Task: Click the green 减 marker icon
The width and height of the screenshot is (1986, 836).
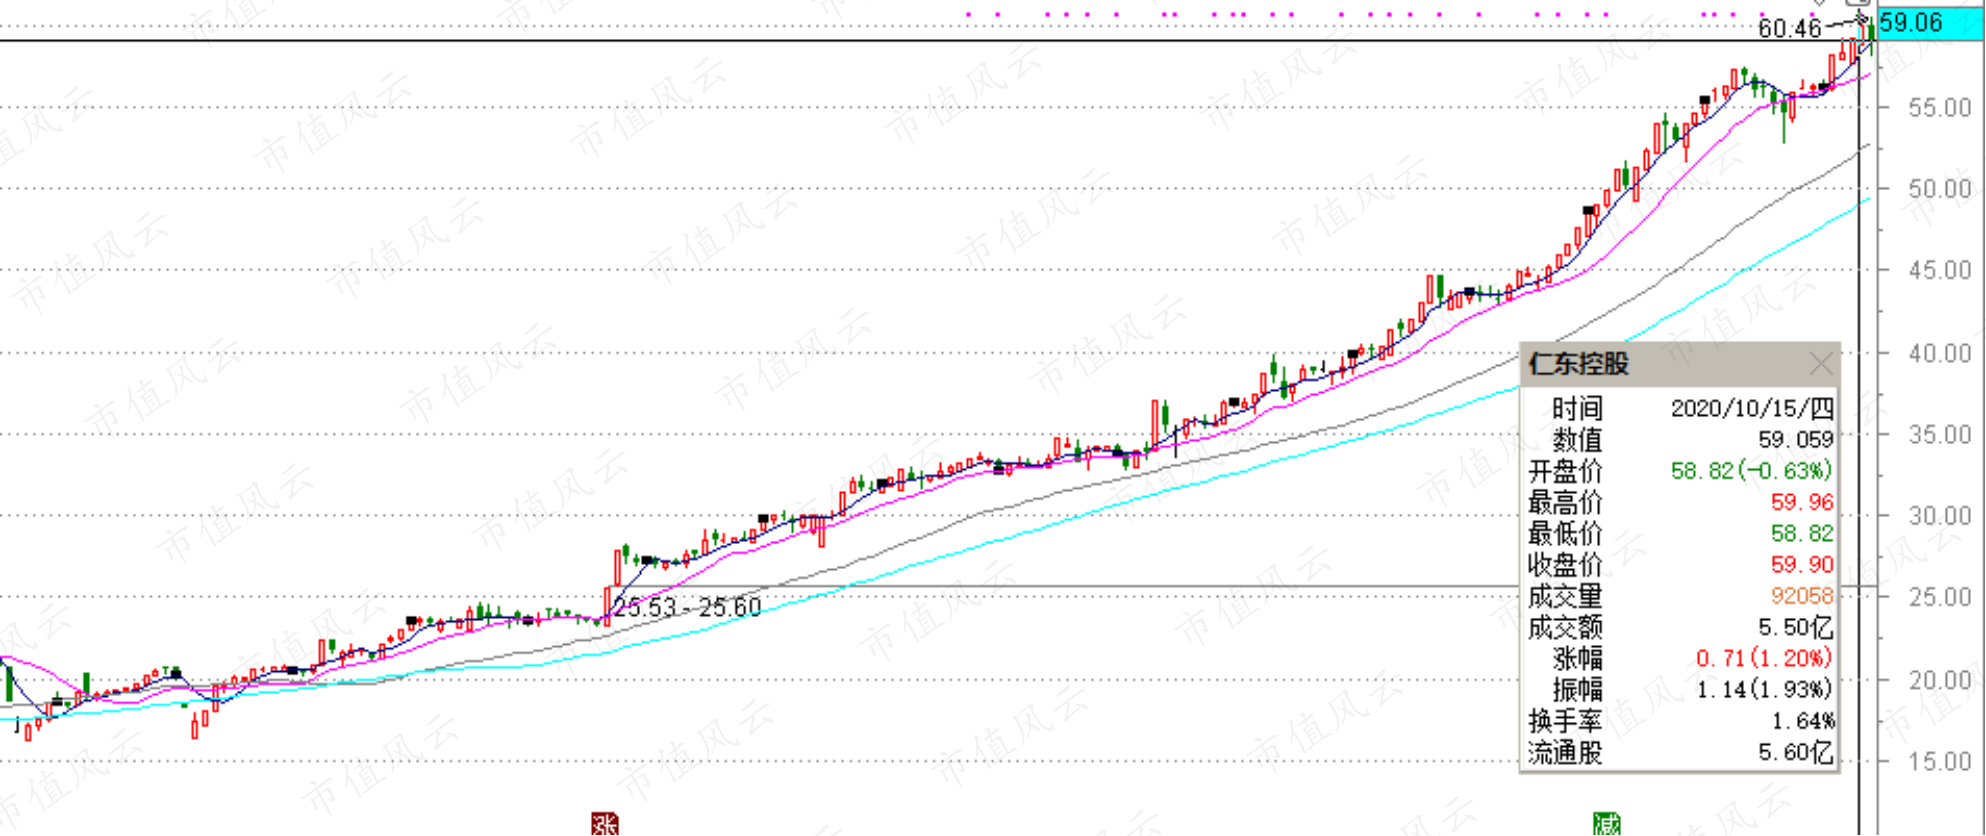Action: (1606, 824)
